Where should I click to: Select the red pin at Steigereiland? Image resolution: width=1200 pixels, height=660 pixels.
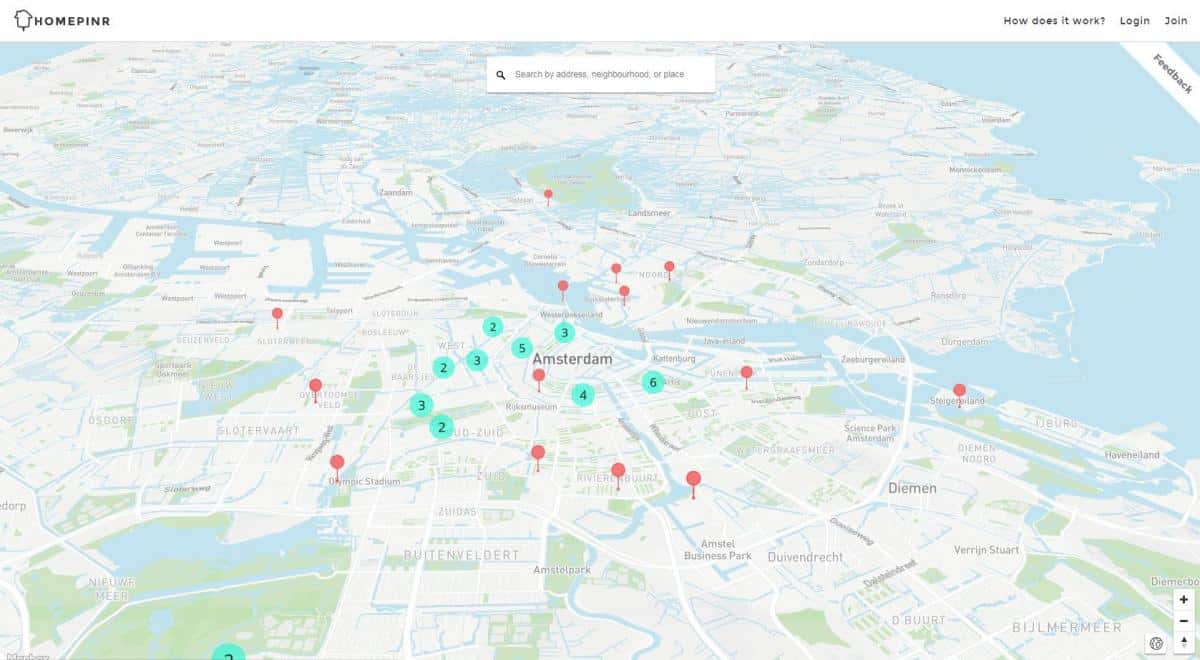tap(959, 391)
